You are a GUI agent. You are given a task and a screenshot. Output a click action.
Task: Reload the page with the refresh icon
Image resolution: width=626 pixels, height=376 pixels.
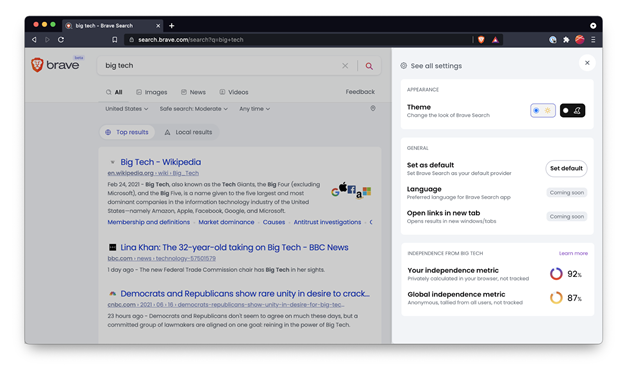(61, 40)
